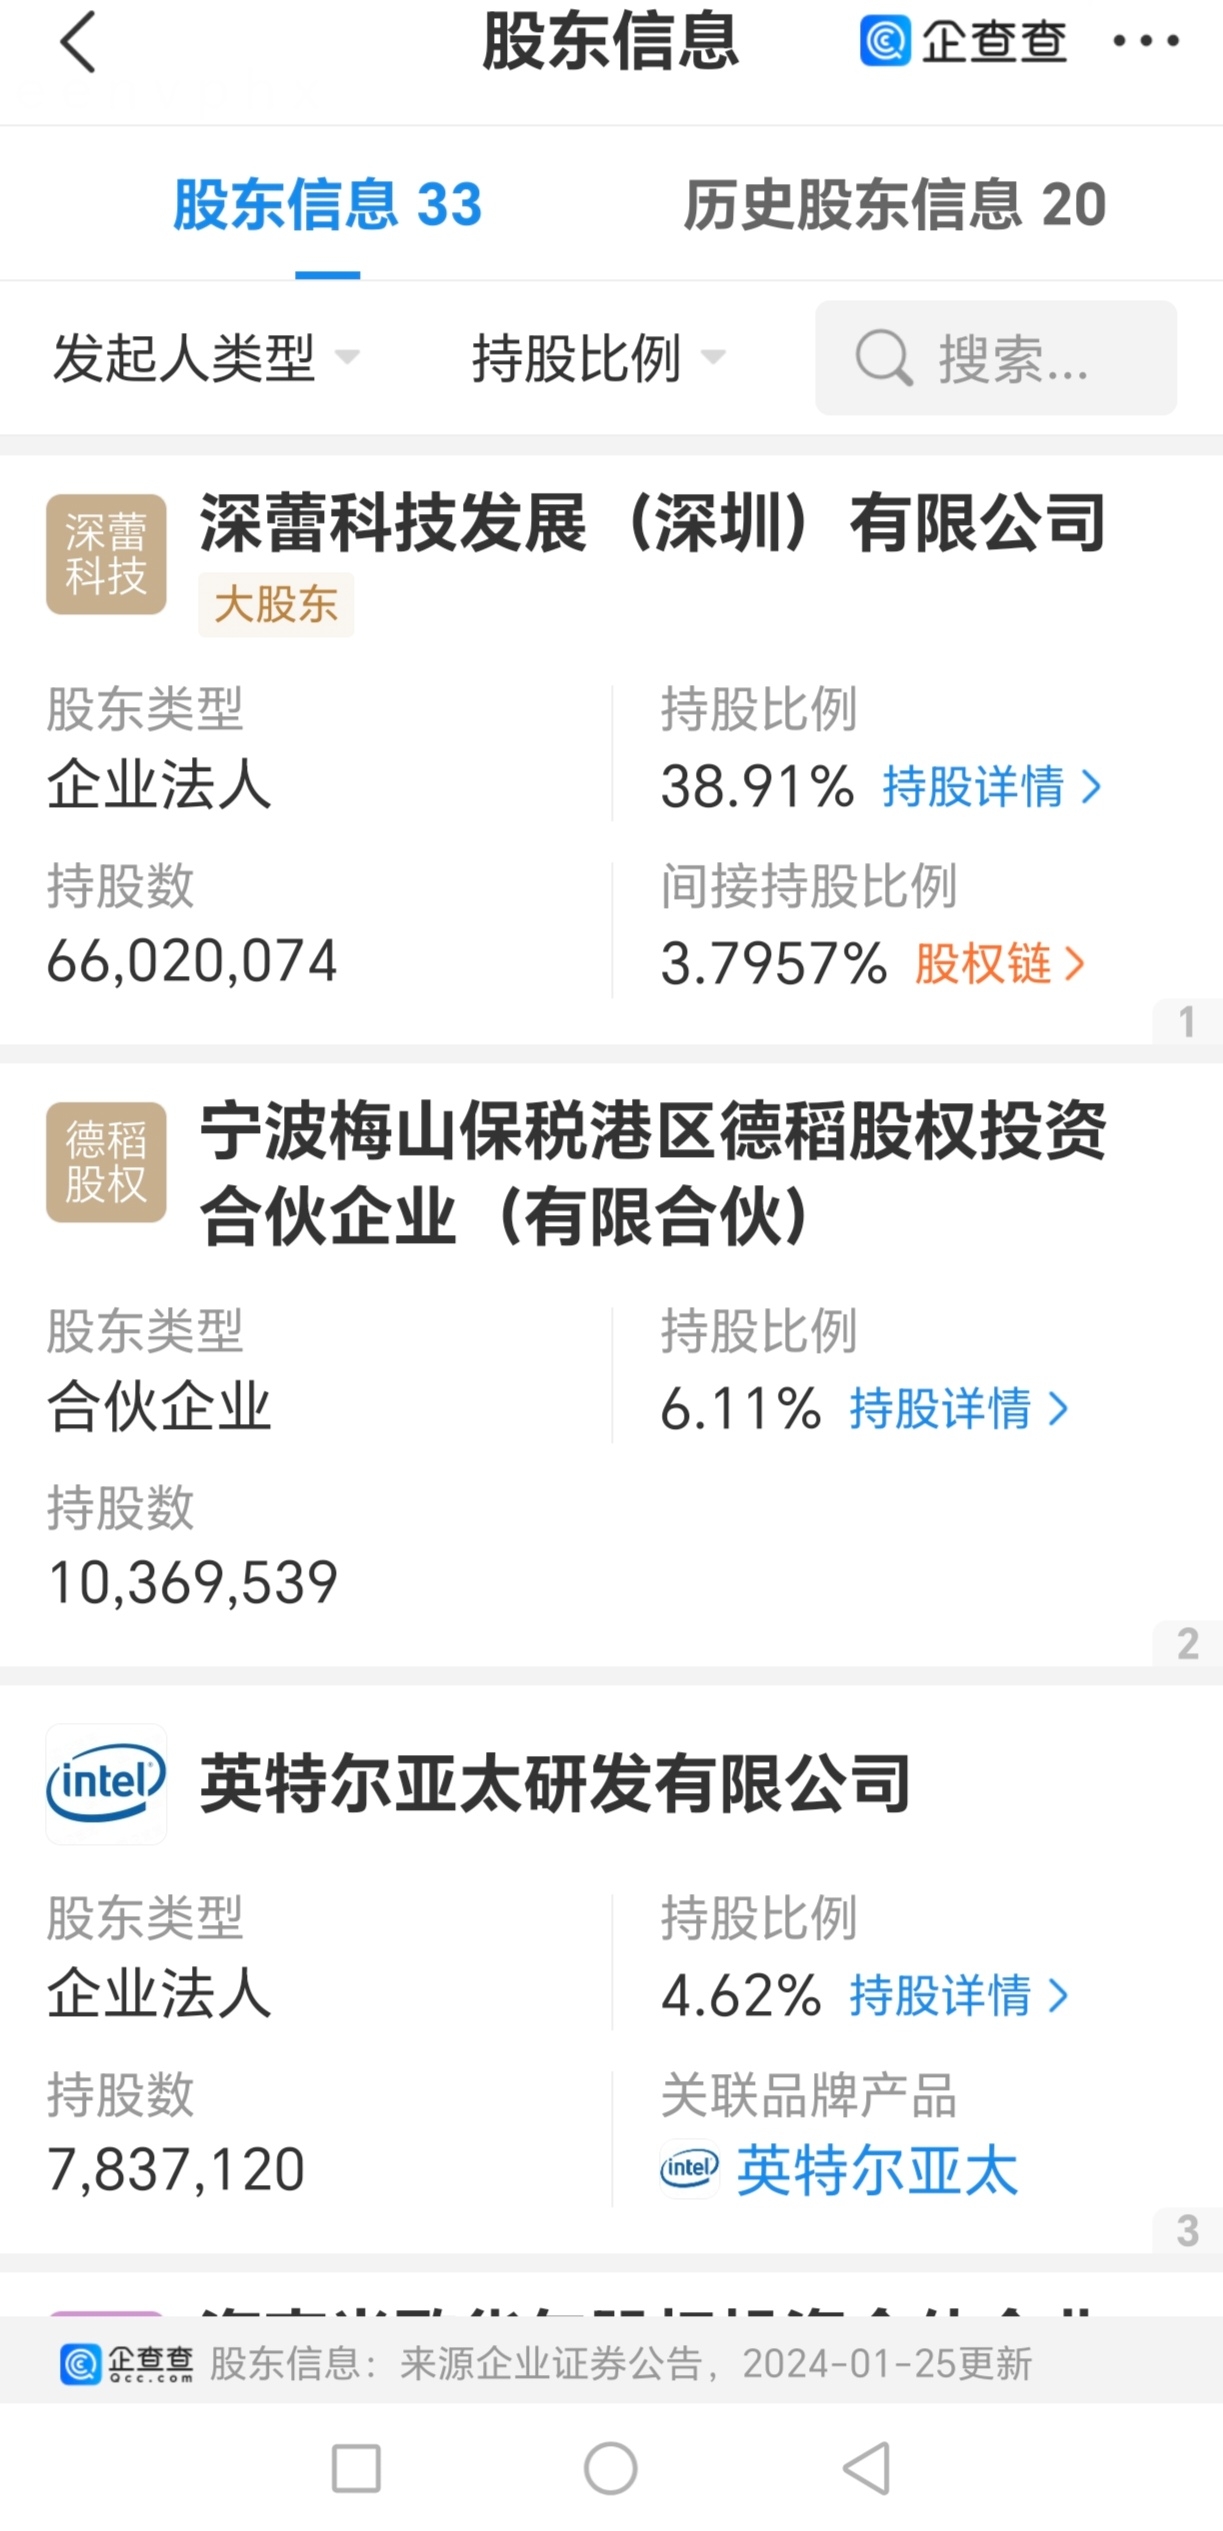This screenshot has width=1223, height=2531.
Task: Open 持股详情 for the 6.11% shareholder
Action: point(958,1409)
